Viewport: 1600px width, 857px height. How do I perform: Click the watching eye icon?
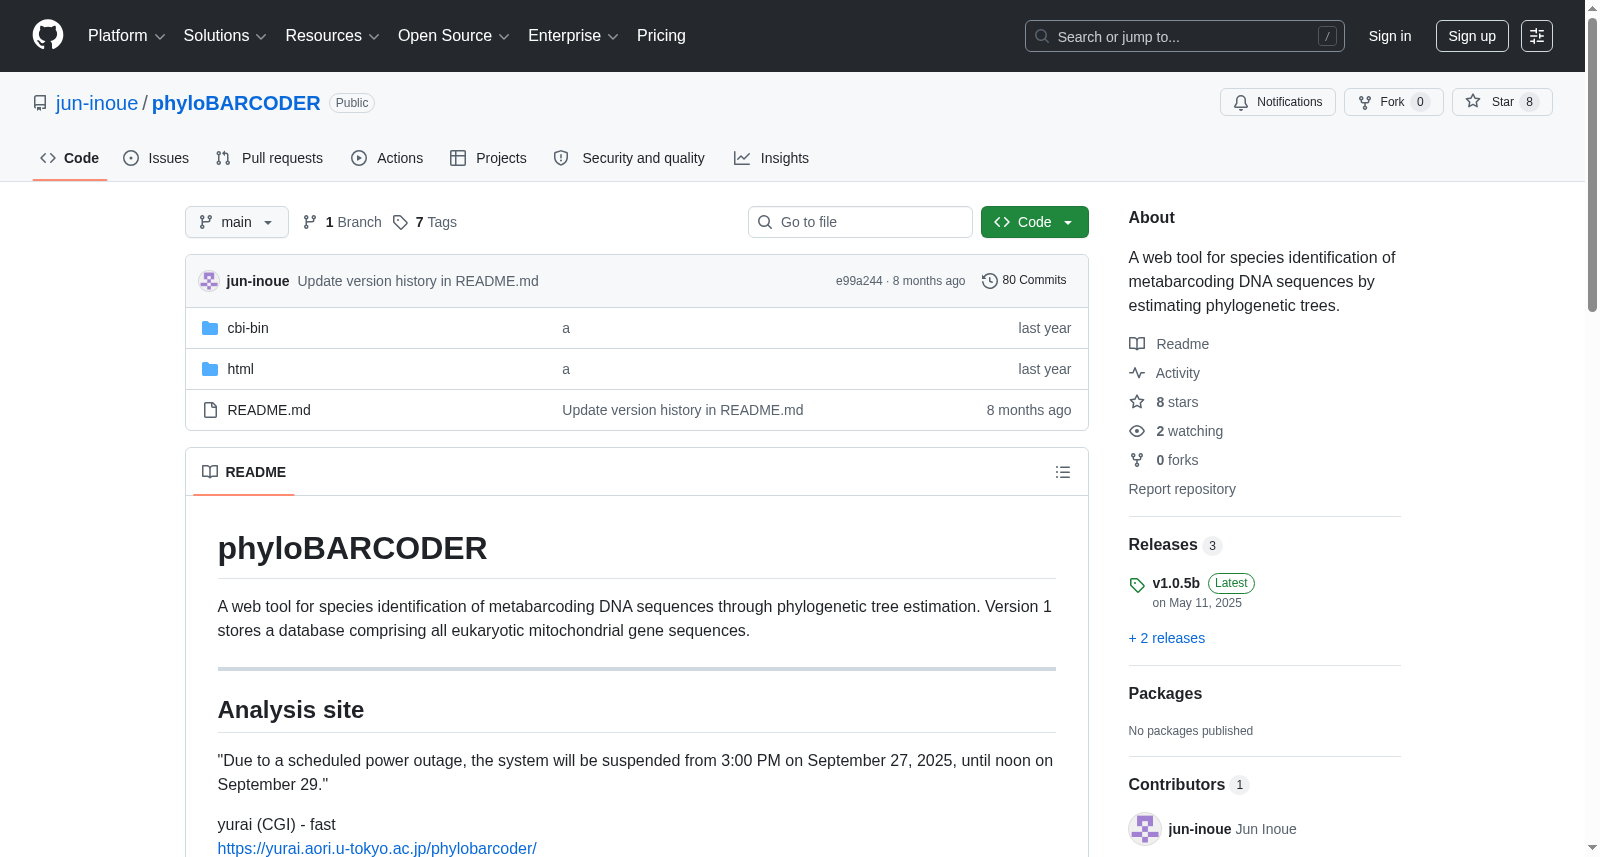(x=1137, y=431)
